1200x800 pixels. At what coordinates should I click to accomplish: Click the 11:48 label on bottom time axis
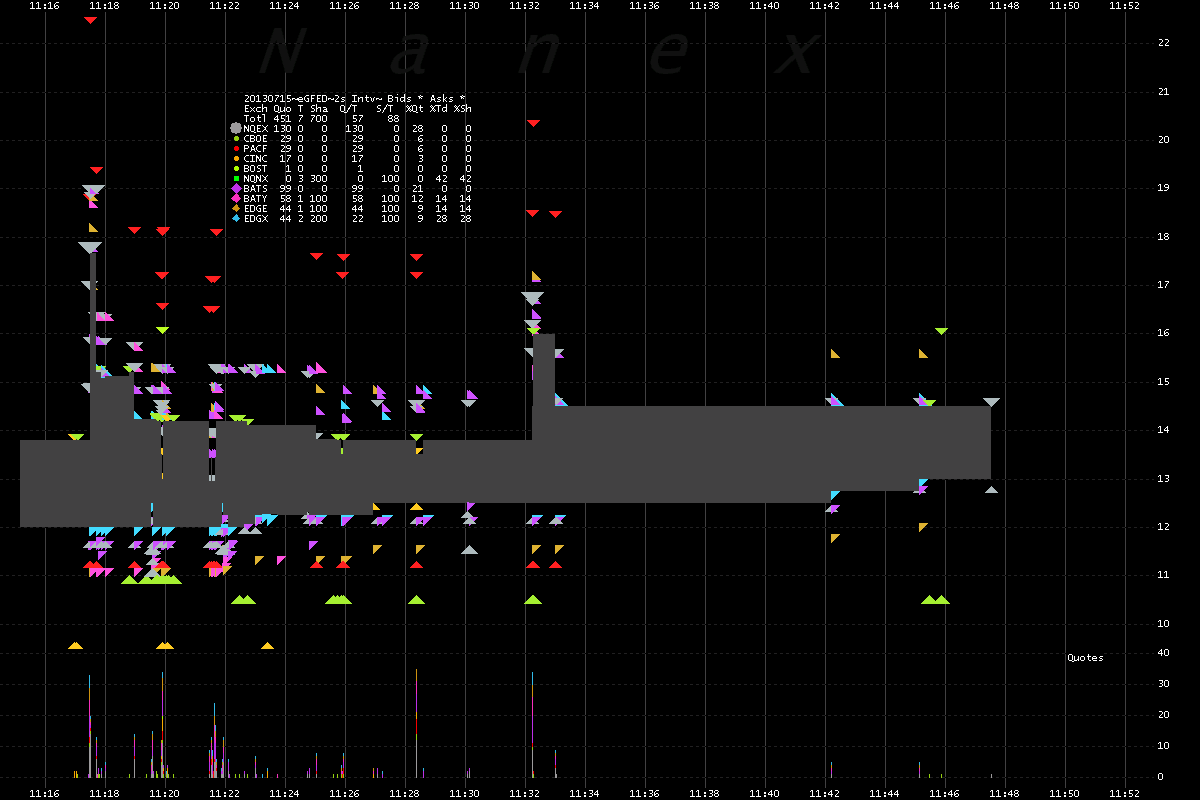(x=1004, y=793)
